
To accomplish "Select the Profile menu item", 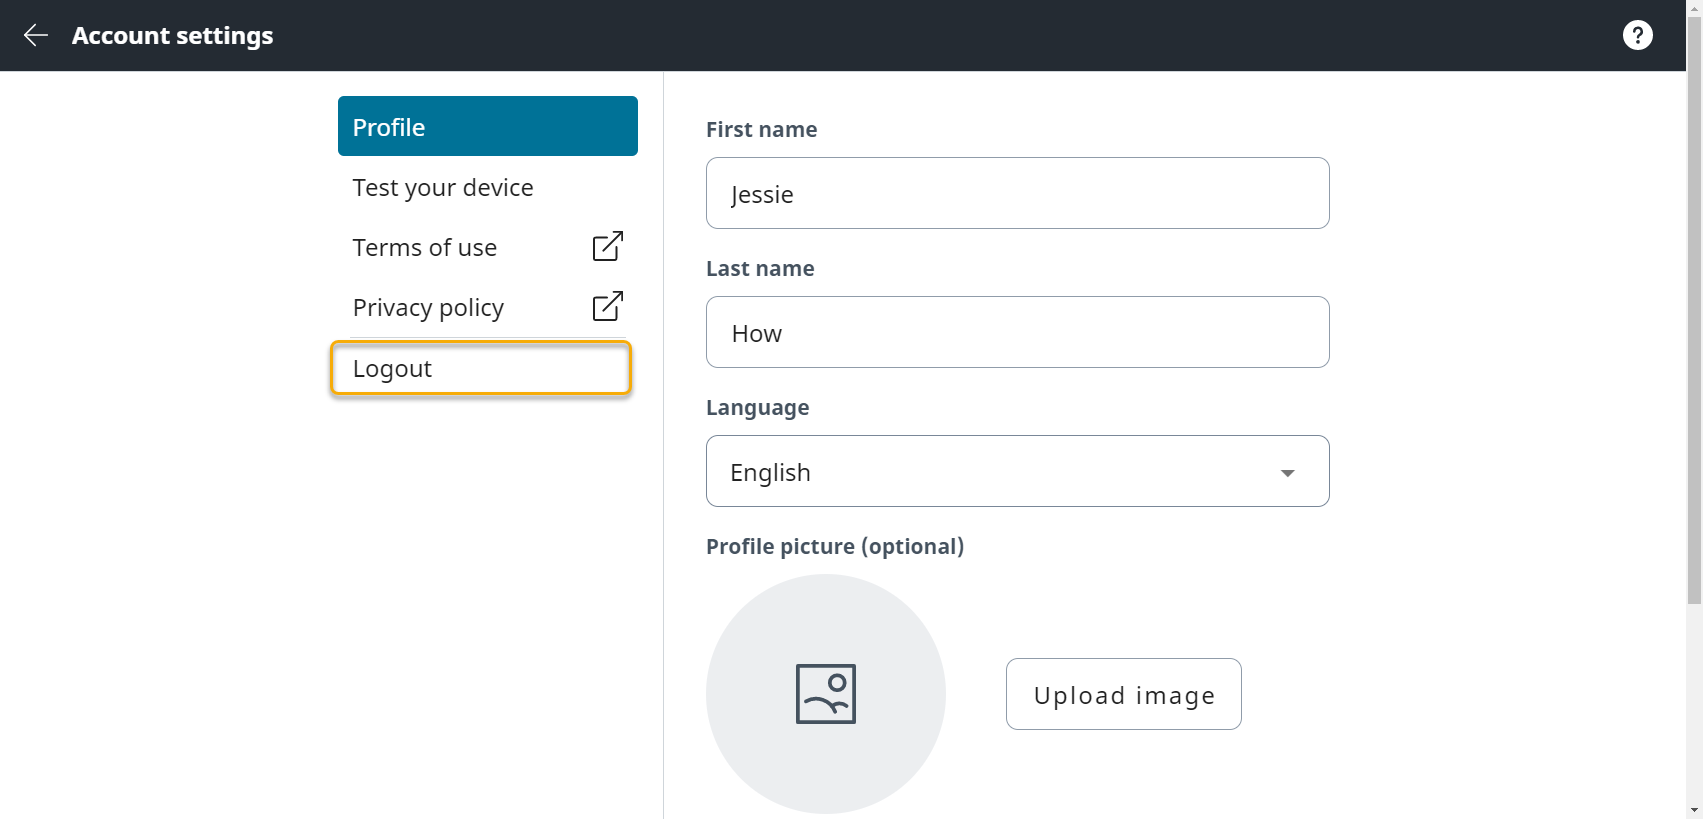I will 488,126.
